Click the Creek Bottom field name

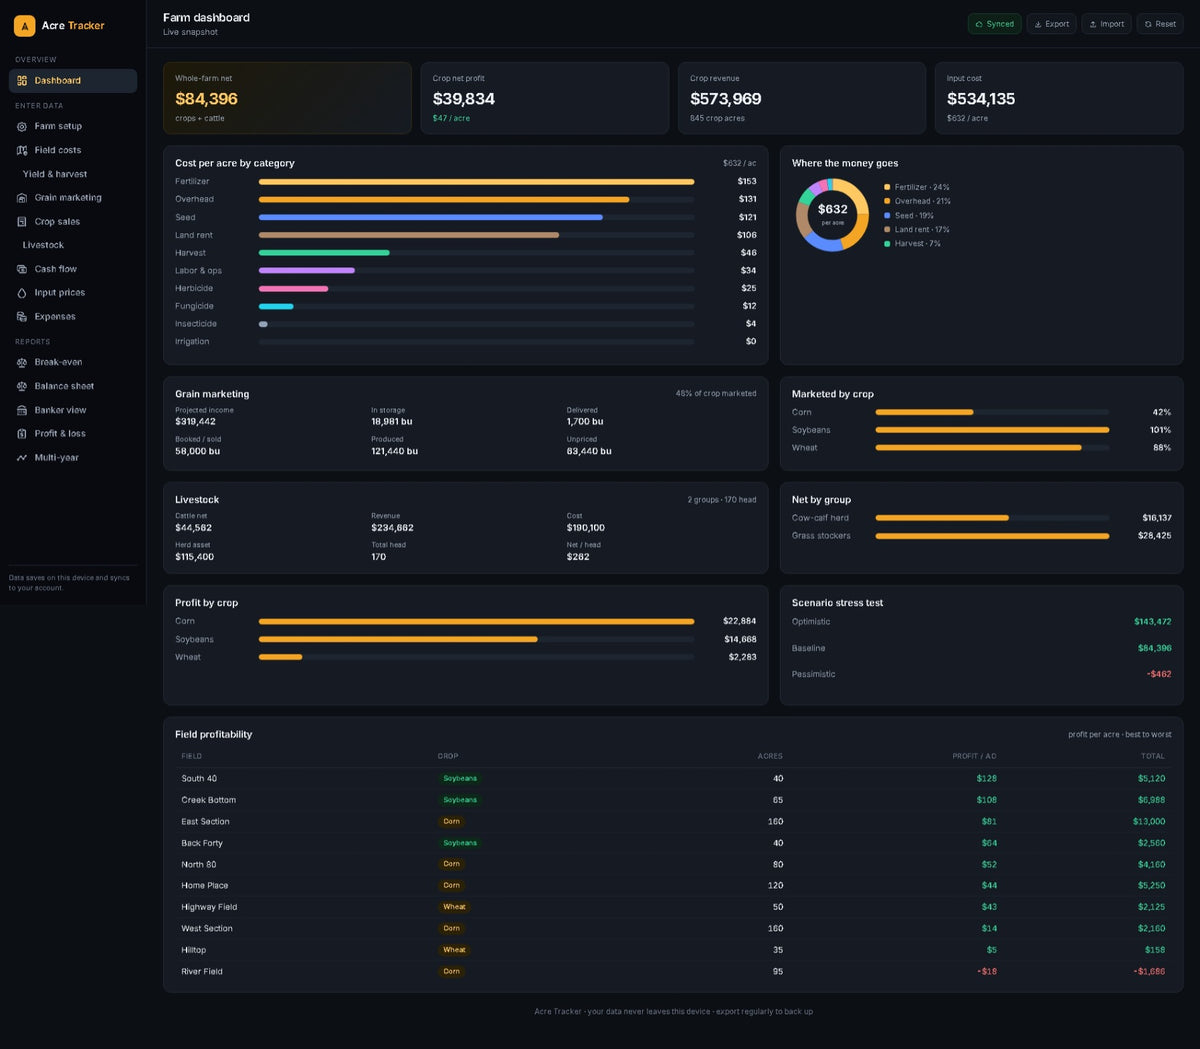(x=209, y=800)
